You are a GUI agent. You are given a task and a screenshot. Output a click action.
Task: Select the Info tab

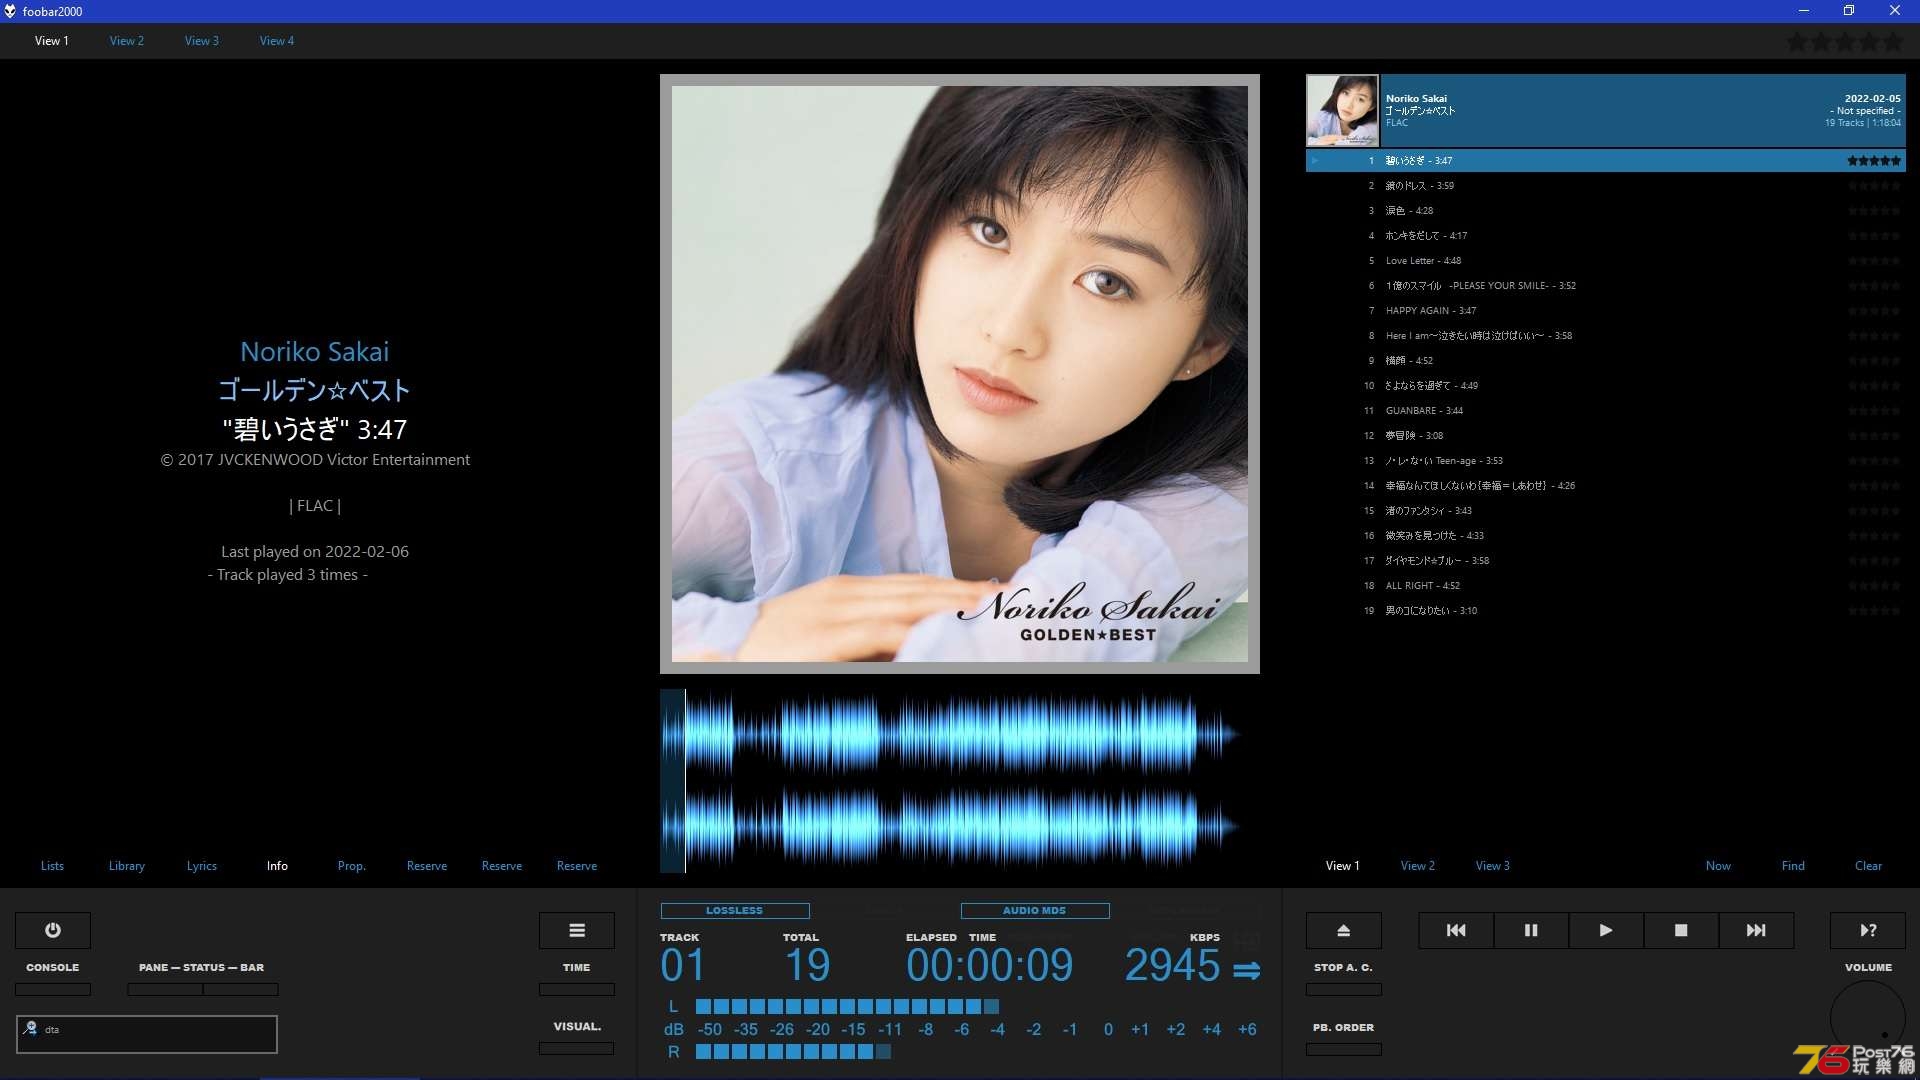(x=277, y=866)
